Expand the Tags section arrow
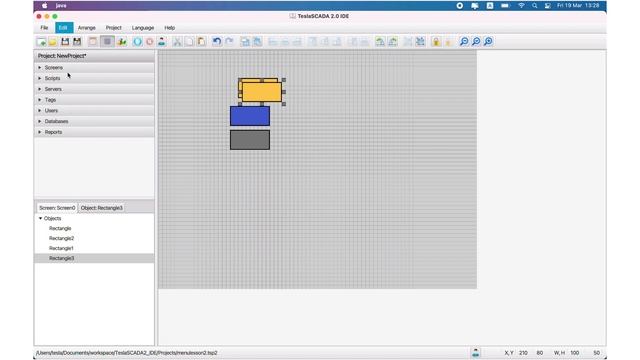This screenshot has width=640, height=360. [x=40, y=100]
